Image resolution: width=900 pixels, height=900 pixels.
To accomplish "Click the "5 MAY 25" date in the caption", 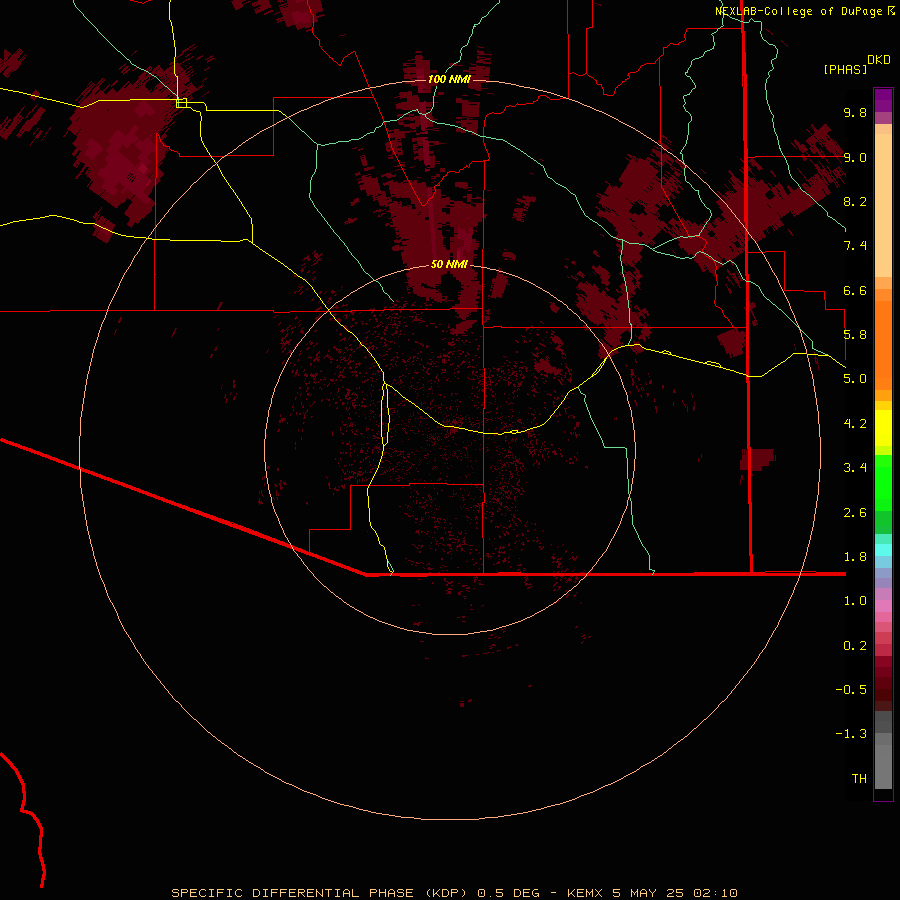I will pos(648,893).
